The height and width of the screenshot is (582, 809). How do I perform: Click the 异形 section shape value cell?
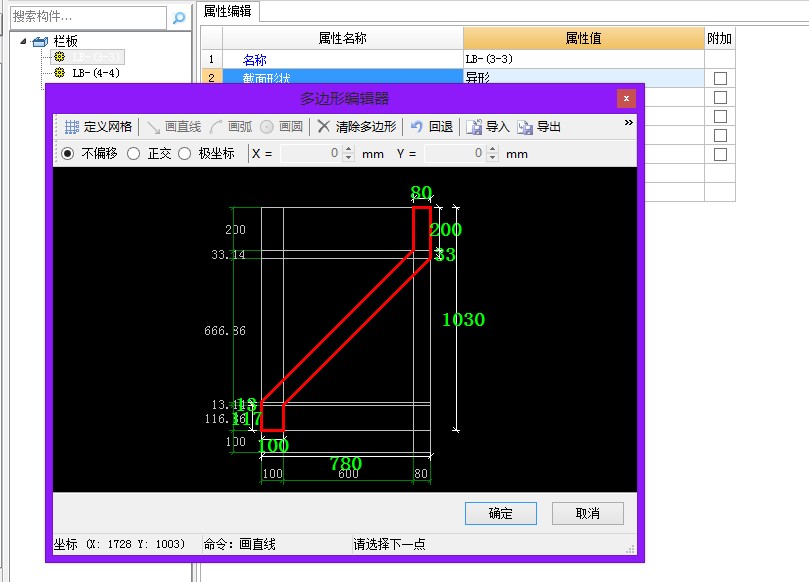click(x=584, y=77)
